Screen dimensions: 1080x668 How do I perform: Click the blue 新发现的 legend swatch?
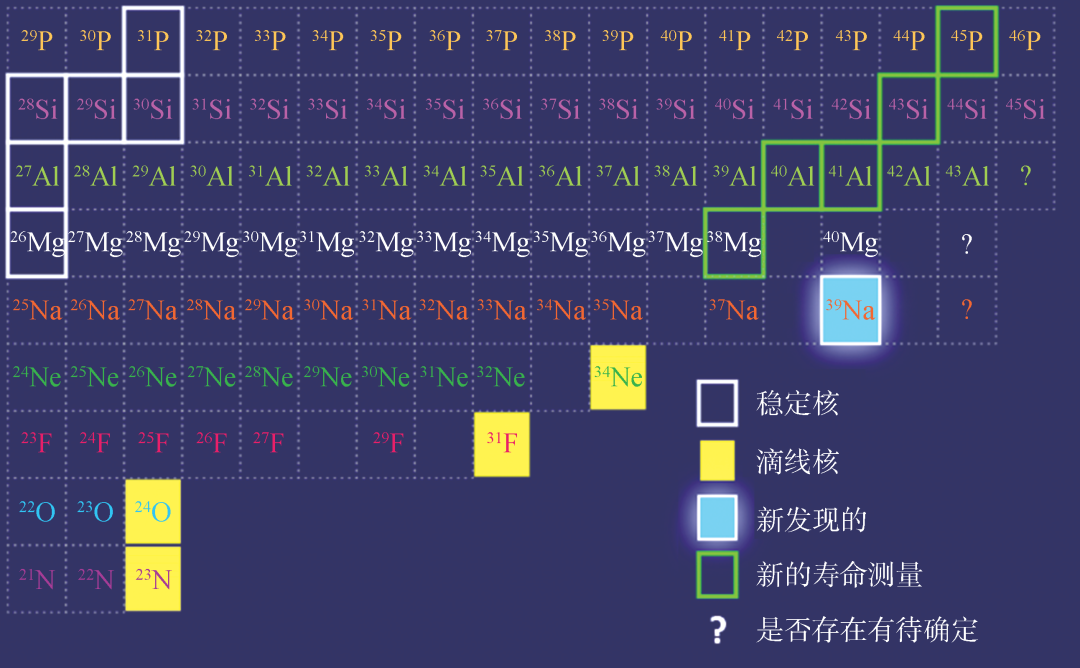click(x=717, y=518)
